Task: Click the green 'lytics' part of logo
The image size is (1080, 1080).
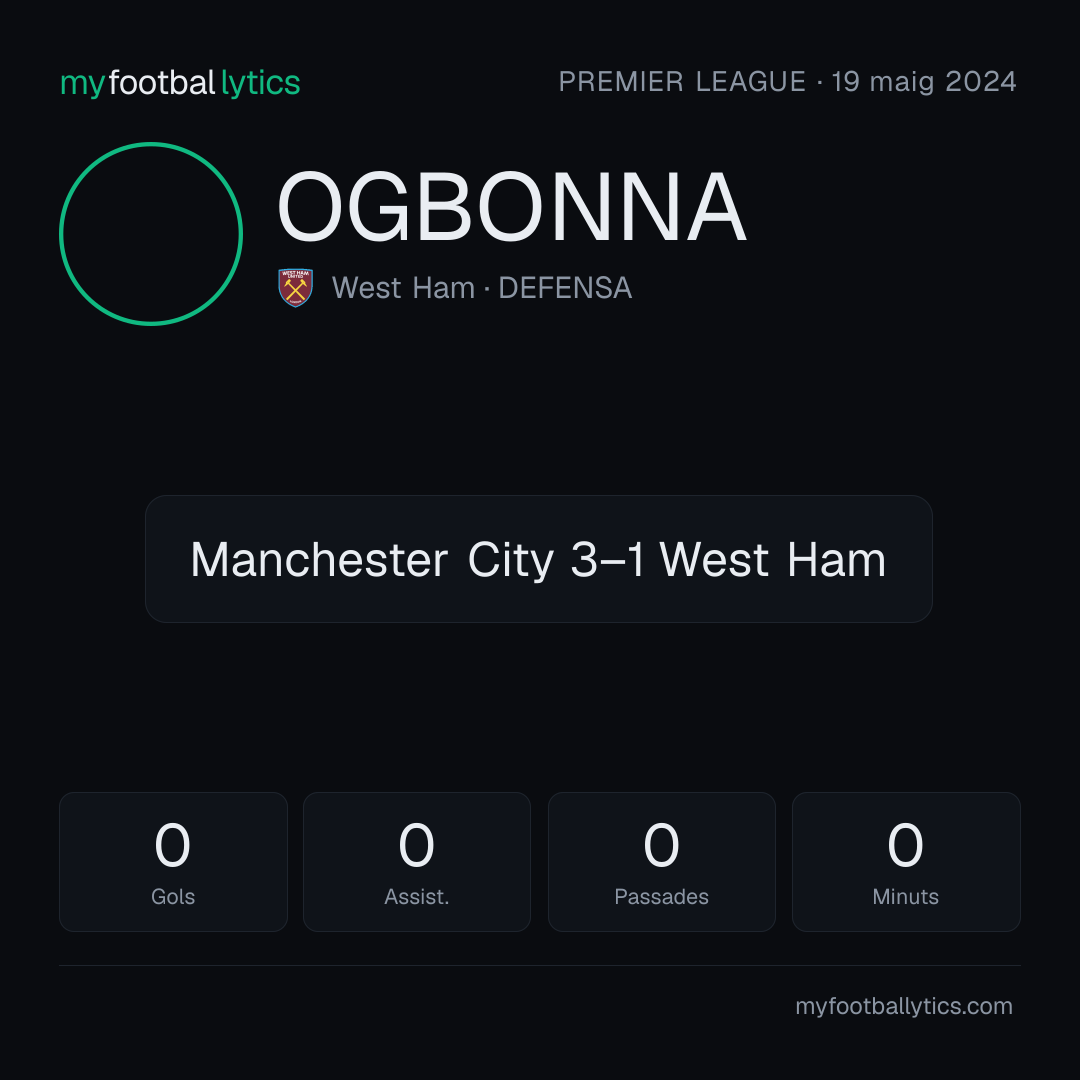Action: (260, 83)
